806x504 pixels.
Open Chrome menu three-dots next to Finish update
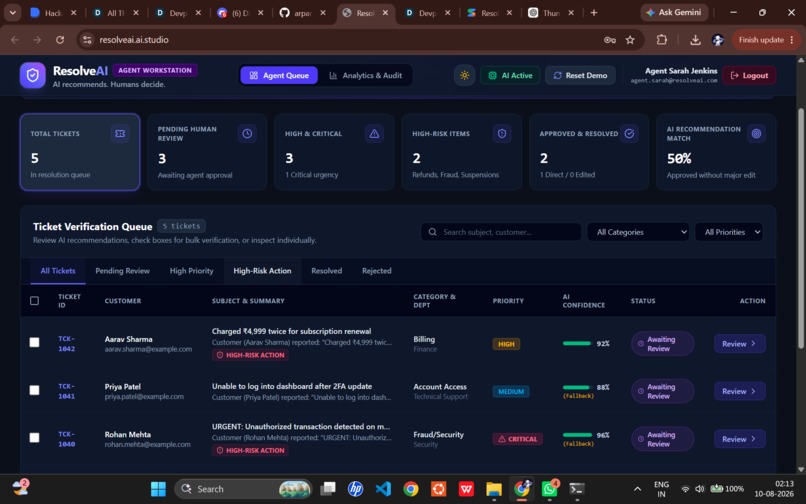pos(792,40)
